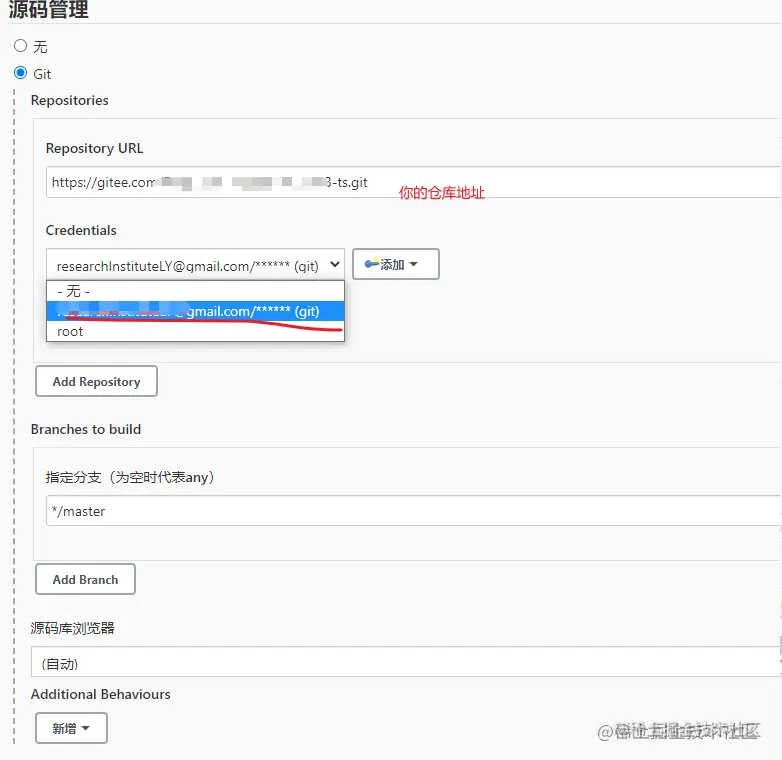This screenshot has width=782, height=760.
Task: Click the key icon on 添加 button
Action: click(x=372, y=264)
